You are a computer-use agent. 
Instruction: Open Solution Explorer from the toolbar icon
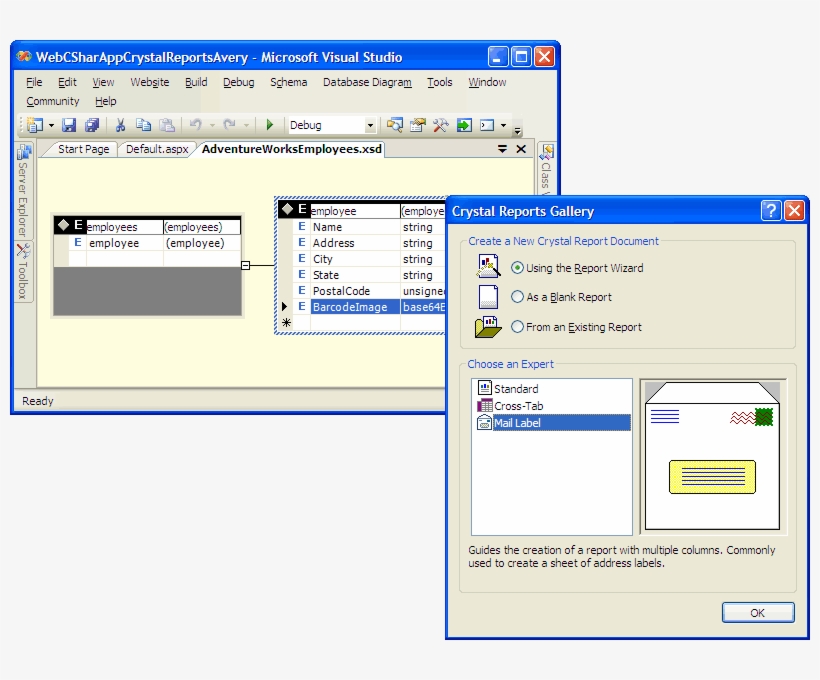pos(395,125)
